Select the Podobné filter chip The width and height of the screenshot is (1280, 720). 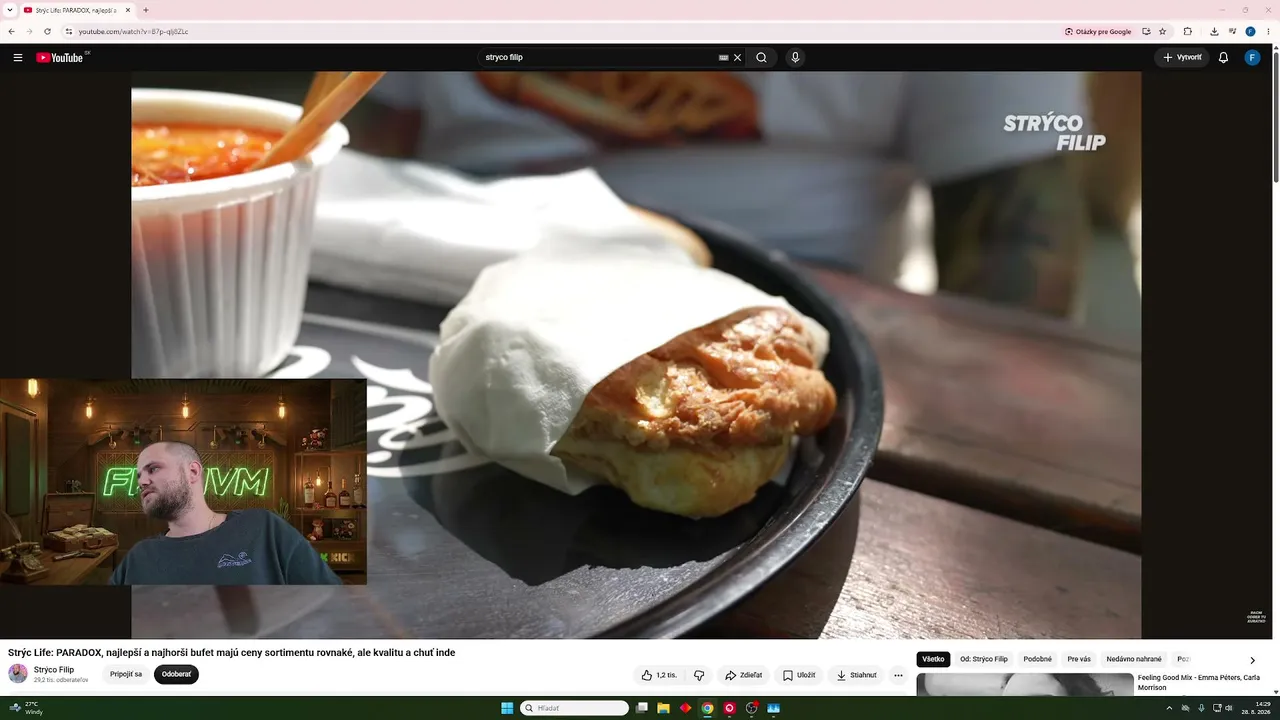point(1038,660)
